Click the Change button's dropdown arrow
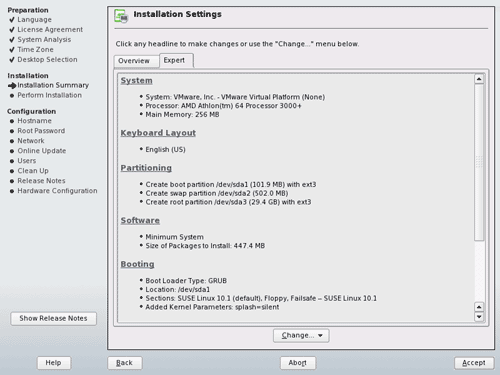This screenshot has height=375, width=500. point(320,336)
